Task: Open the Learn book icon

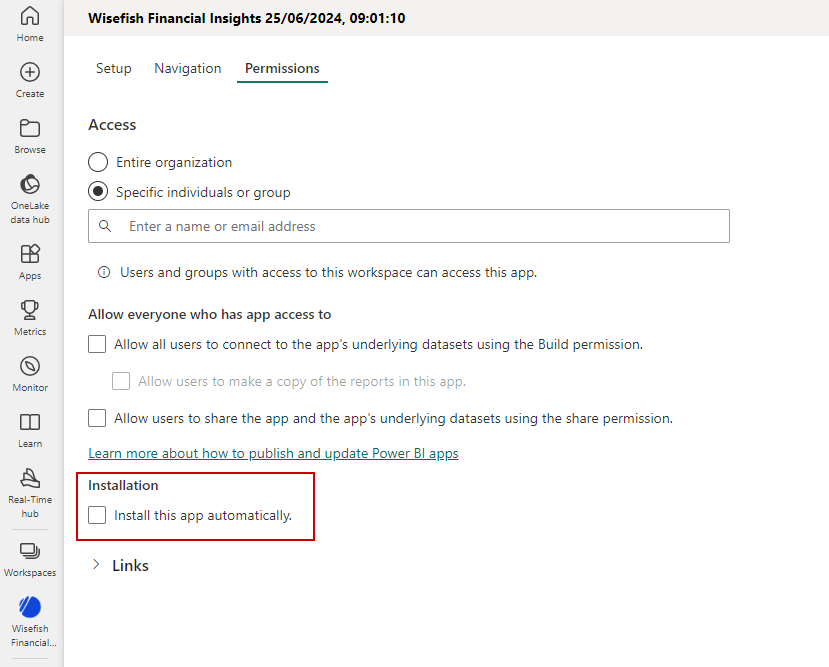Action: pyautogui.click(x=30, y=423)
